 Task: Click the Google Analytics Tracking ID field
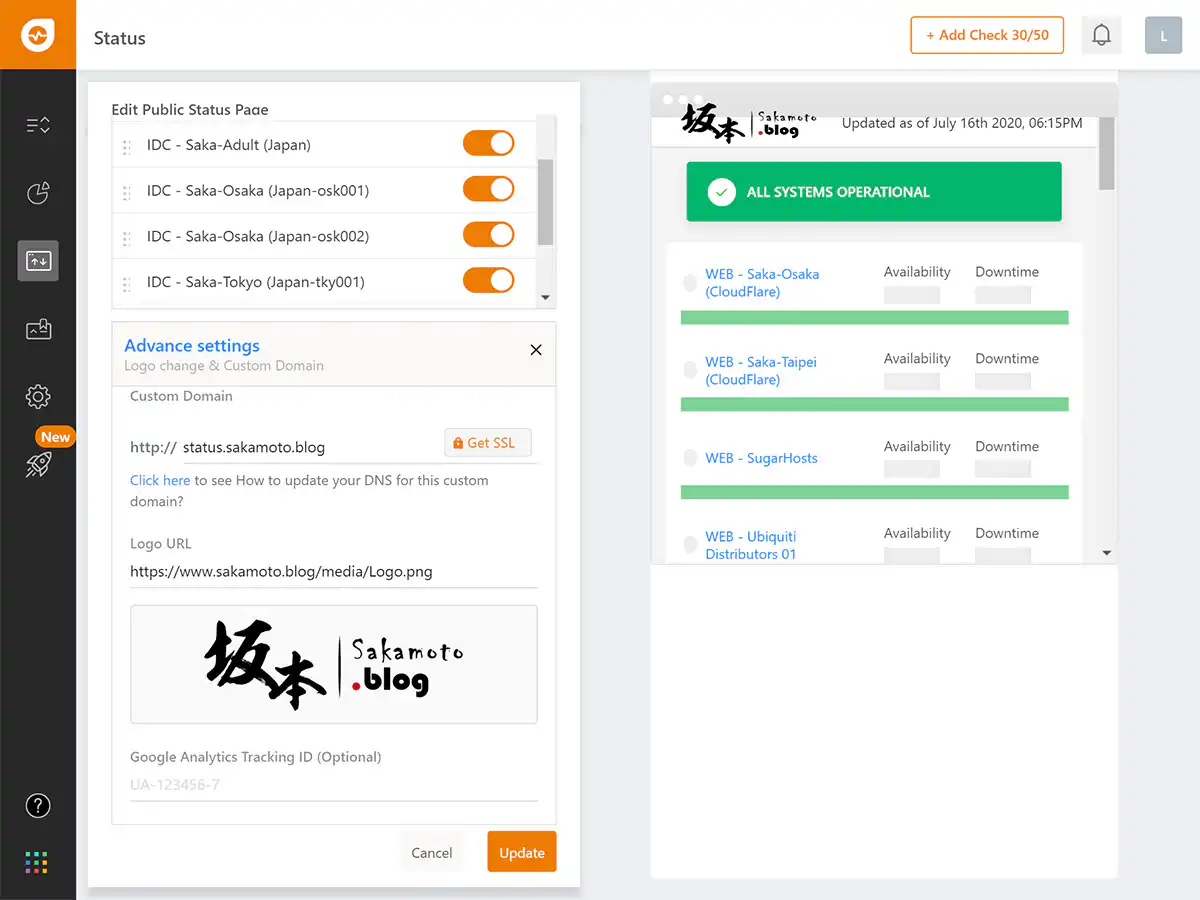tap(333, 785)
